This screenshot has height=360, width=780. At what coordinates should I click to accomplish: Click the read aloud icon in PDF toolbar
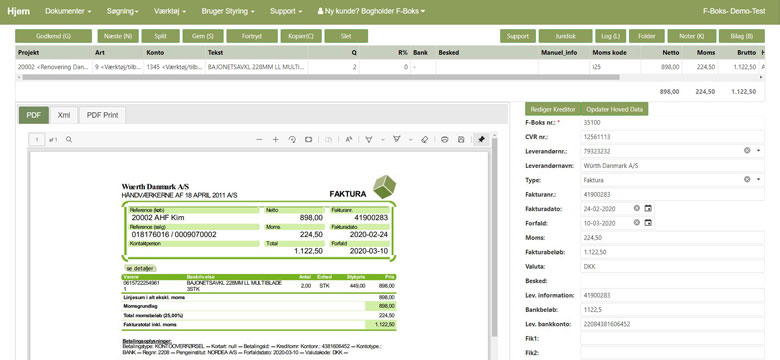pos(349,140)
